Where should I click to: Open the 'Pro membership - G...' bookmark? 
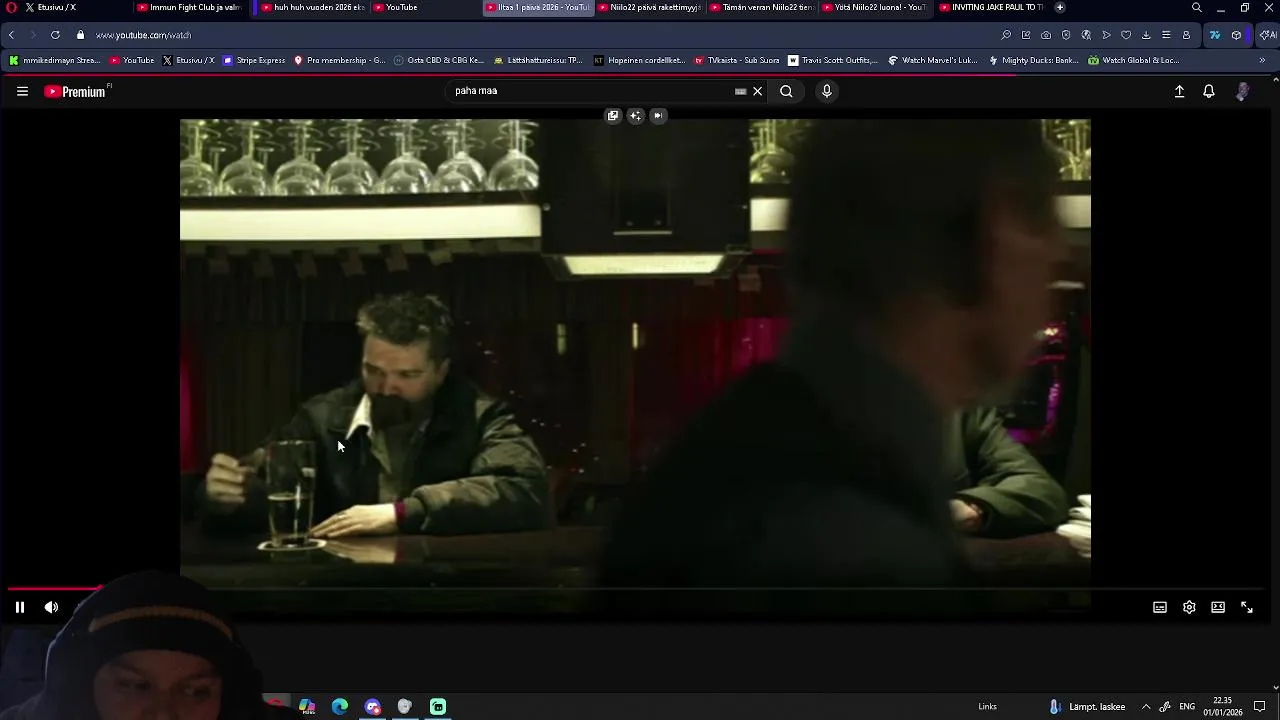click(x=339, y=60)
